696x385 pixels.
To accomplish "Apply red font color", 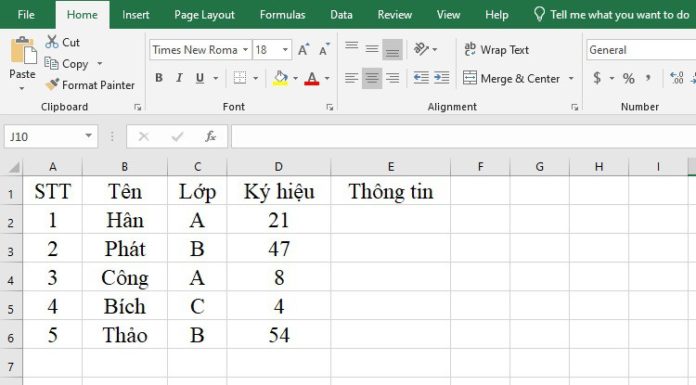I will pyautogui.click(x=312, y=78).
